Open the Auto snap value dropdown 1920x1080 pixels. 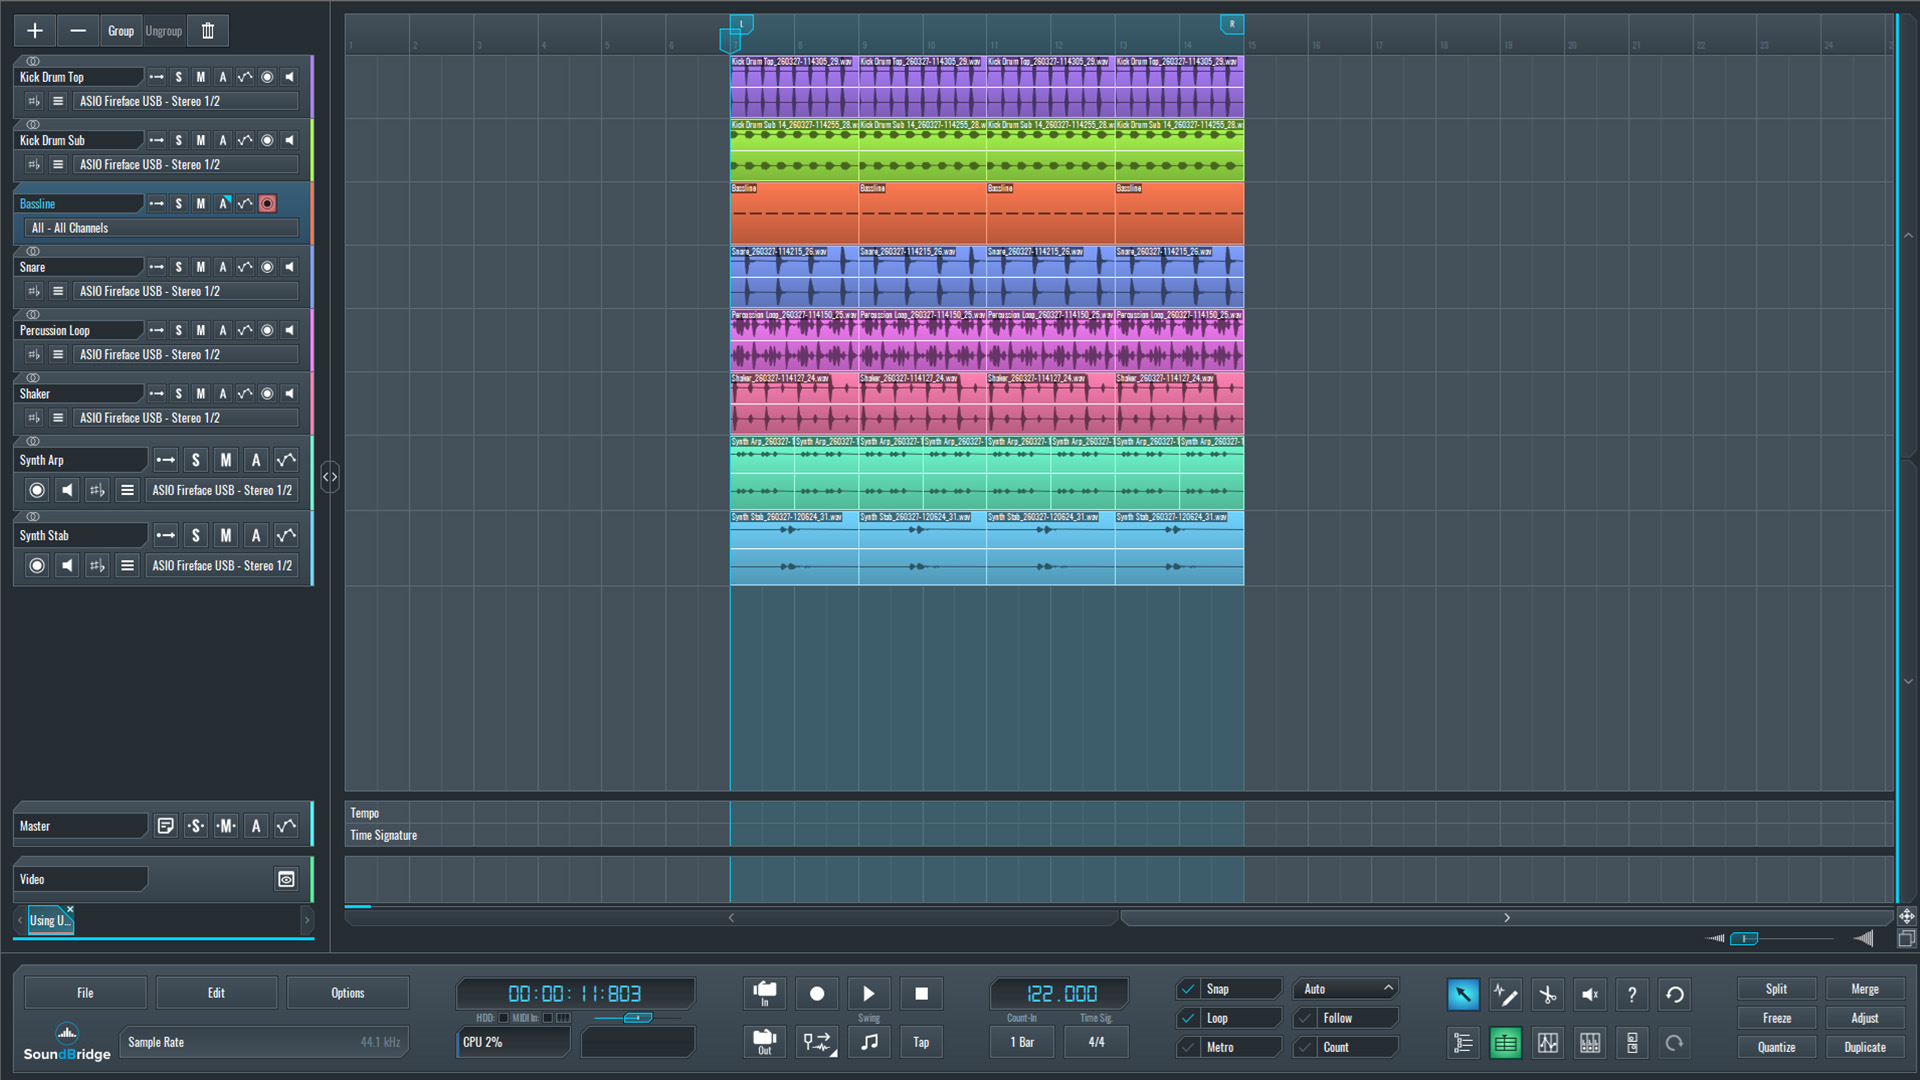click(x=1346, y=989)
